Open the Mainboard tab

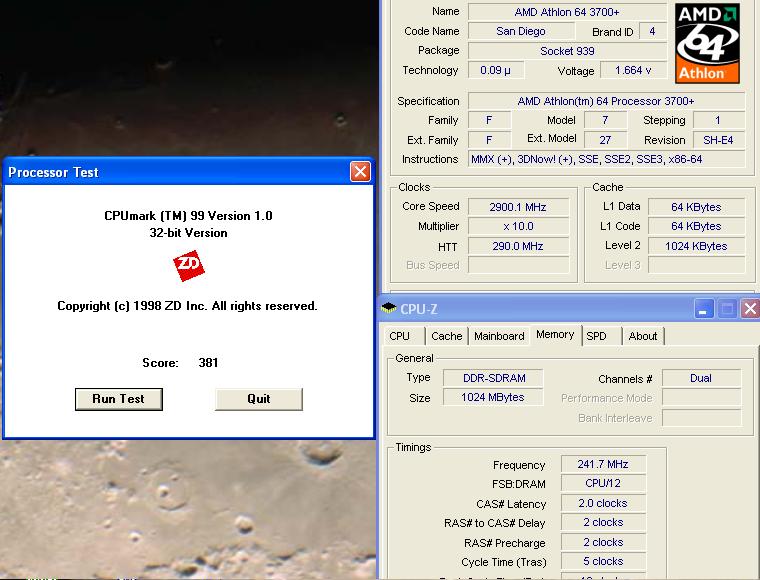[499, 336]
